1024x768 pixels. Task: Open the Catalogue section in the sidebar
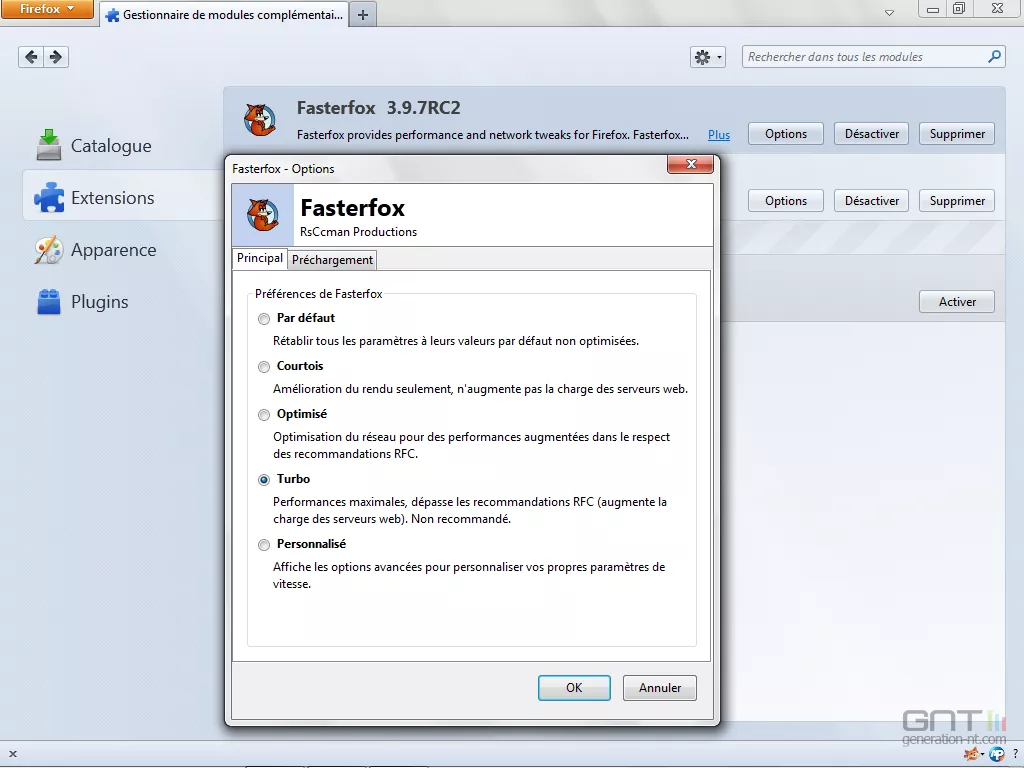(110, 145)
